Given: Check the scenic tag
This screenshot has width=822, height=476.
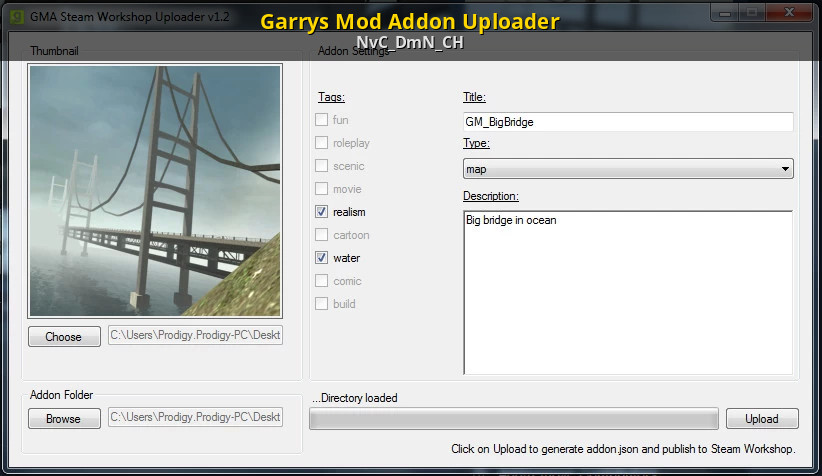Looking at the screenshot, I should 322,166.
